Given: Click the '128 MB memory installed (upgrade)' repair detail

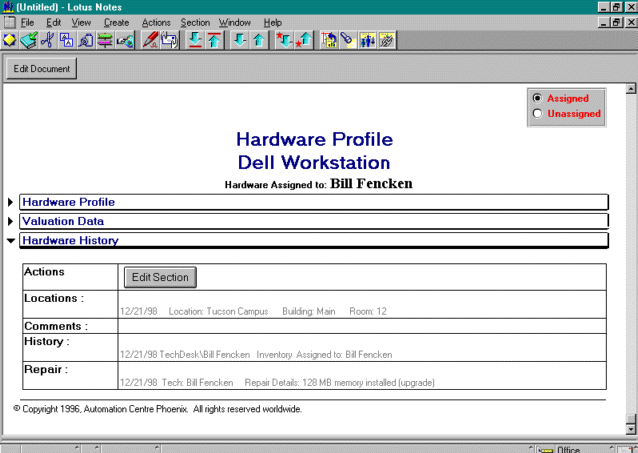Looking at the screenshot, I should [x=368, y=383].
